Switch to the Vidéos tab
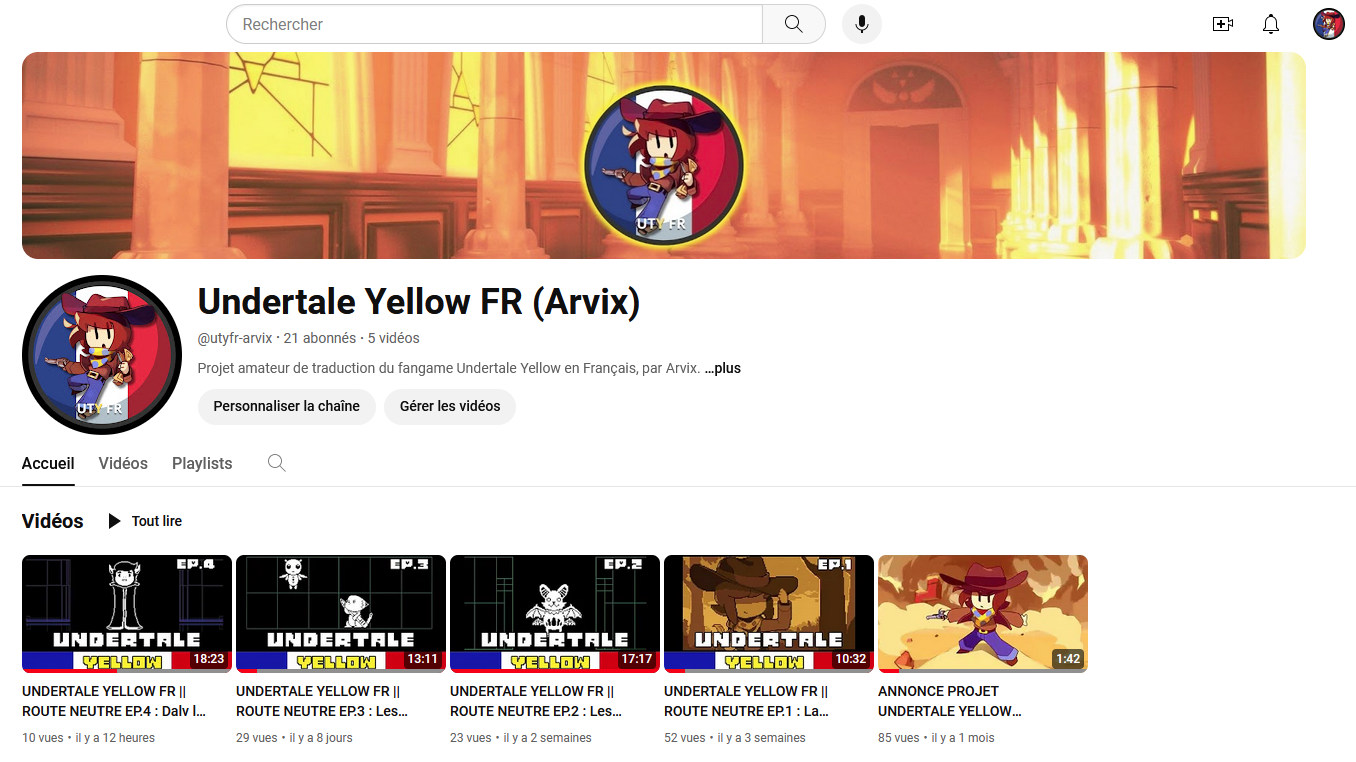This screenshot has width=1356, height=762. click(123, 463)
